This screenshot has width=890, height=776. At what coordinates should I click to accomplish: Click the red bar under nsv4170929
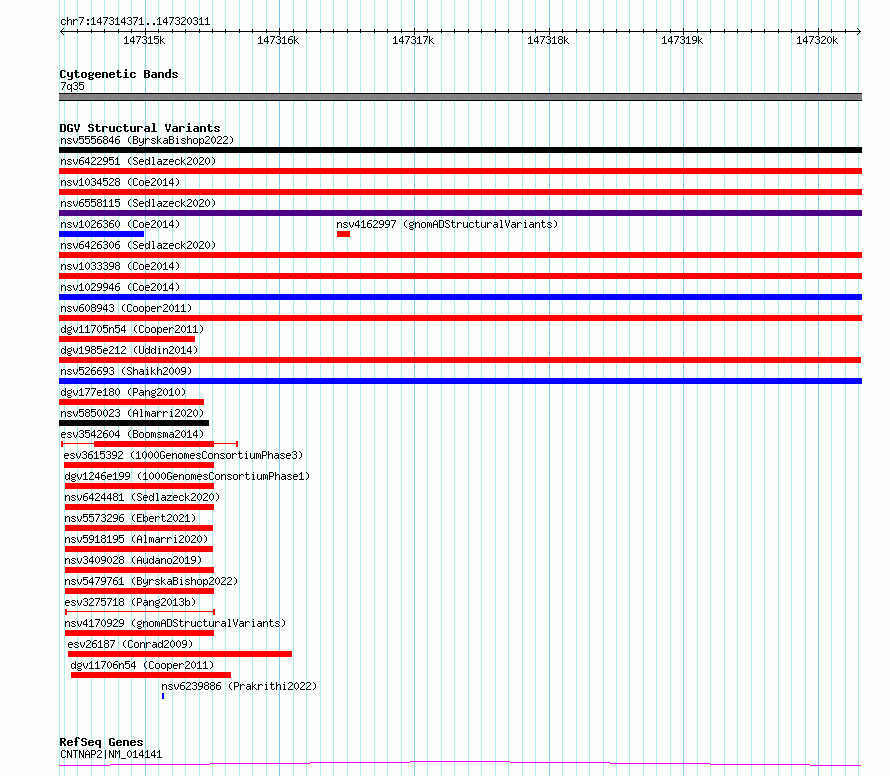140,633
